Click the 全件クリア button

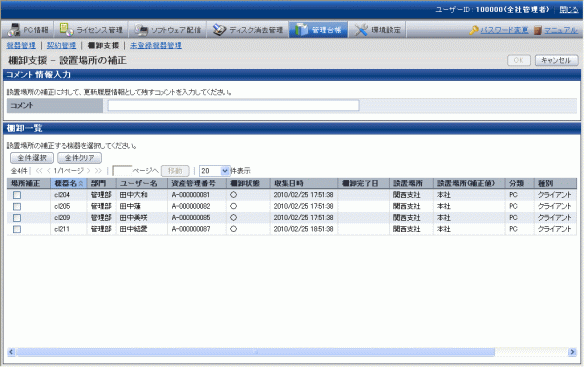(79, 158)
